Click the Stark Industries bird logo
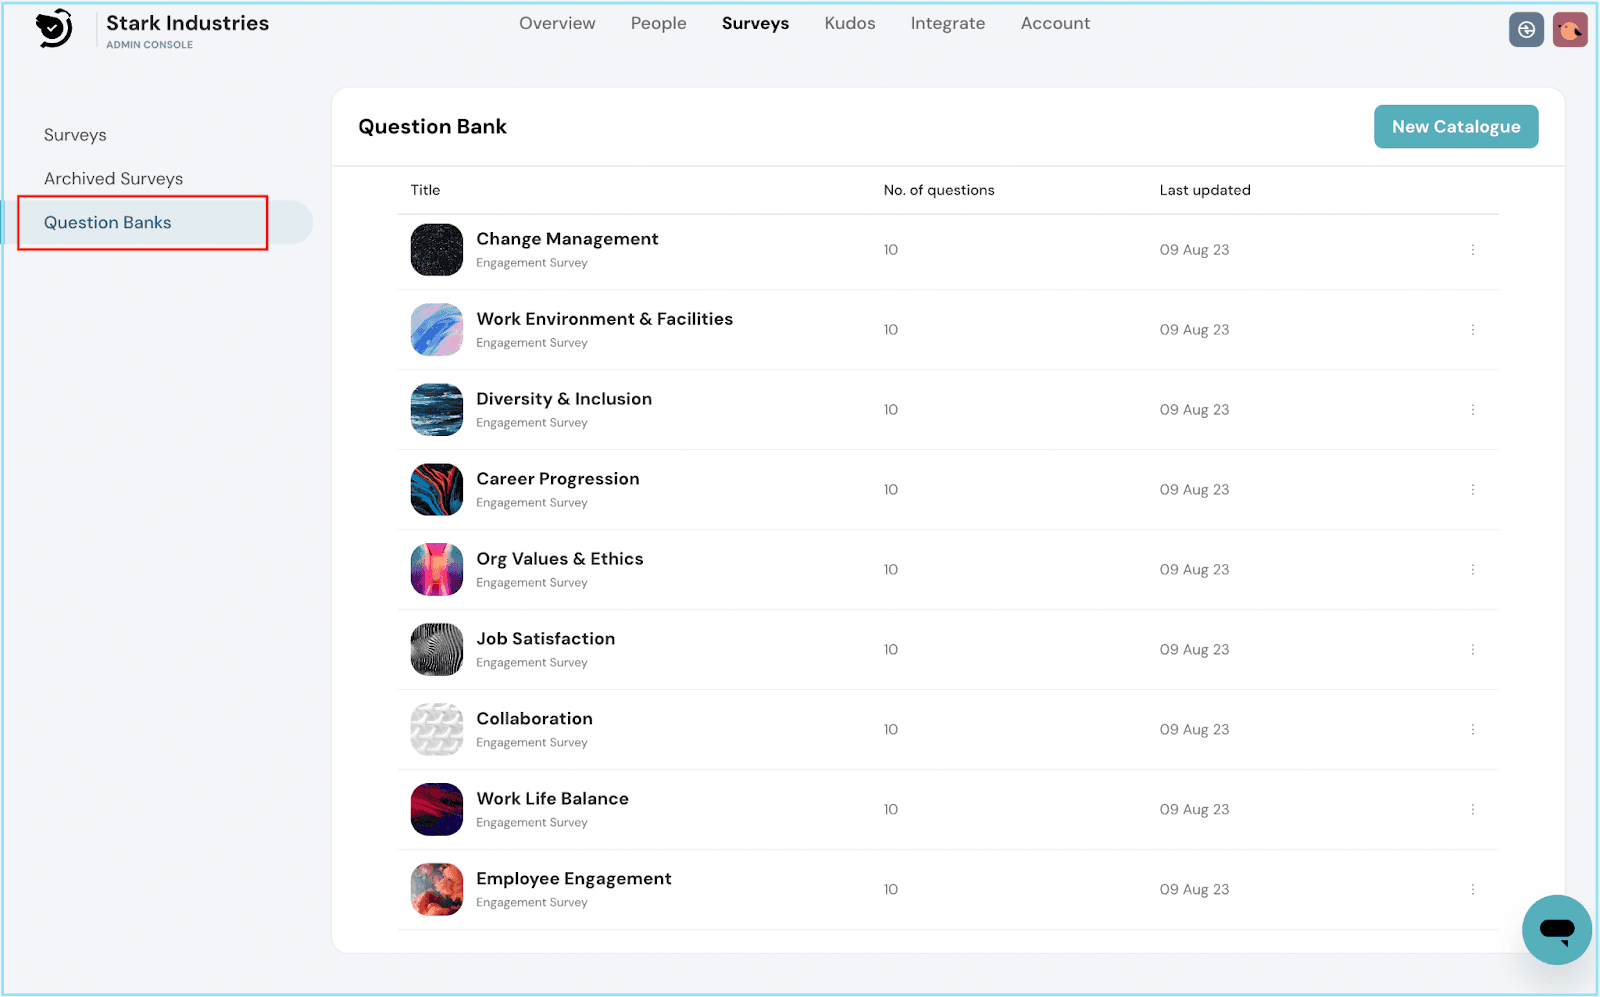The image size is (1600, 997). tap(54, 28)
